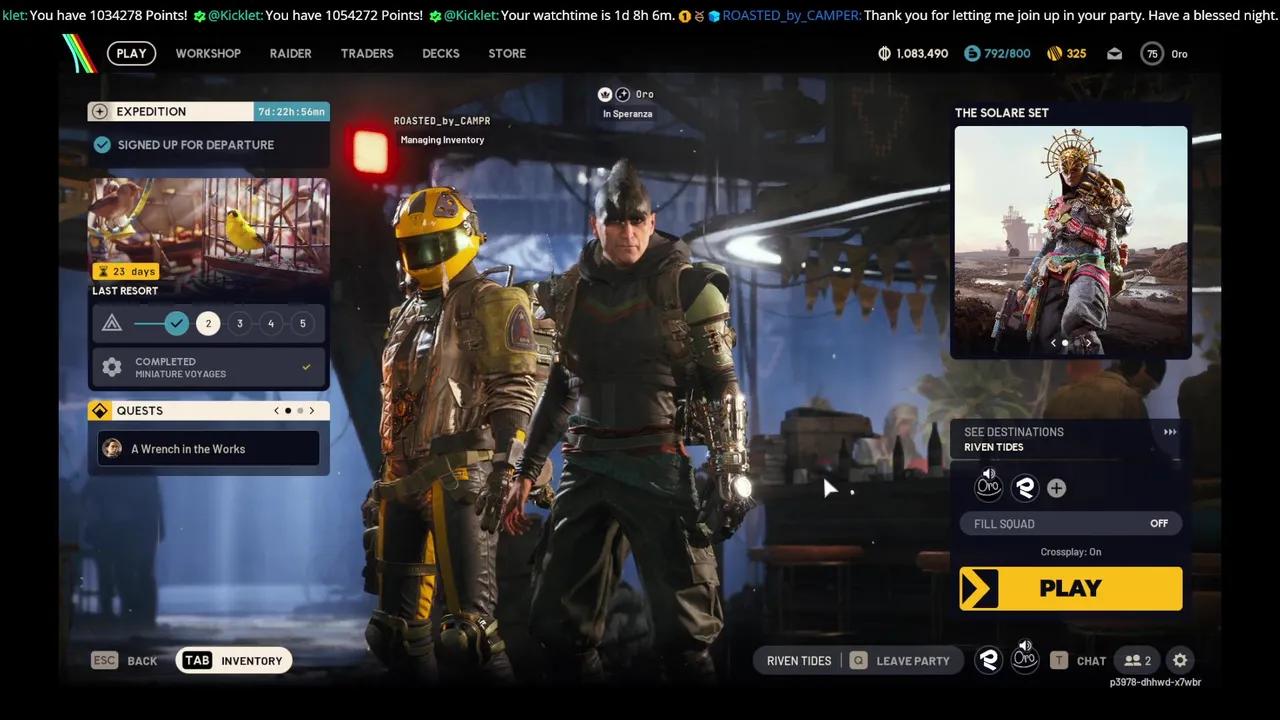This screenshot has height=720, width=1280.
Task: Select first quest page dot indicator
Action: point(288,411)
